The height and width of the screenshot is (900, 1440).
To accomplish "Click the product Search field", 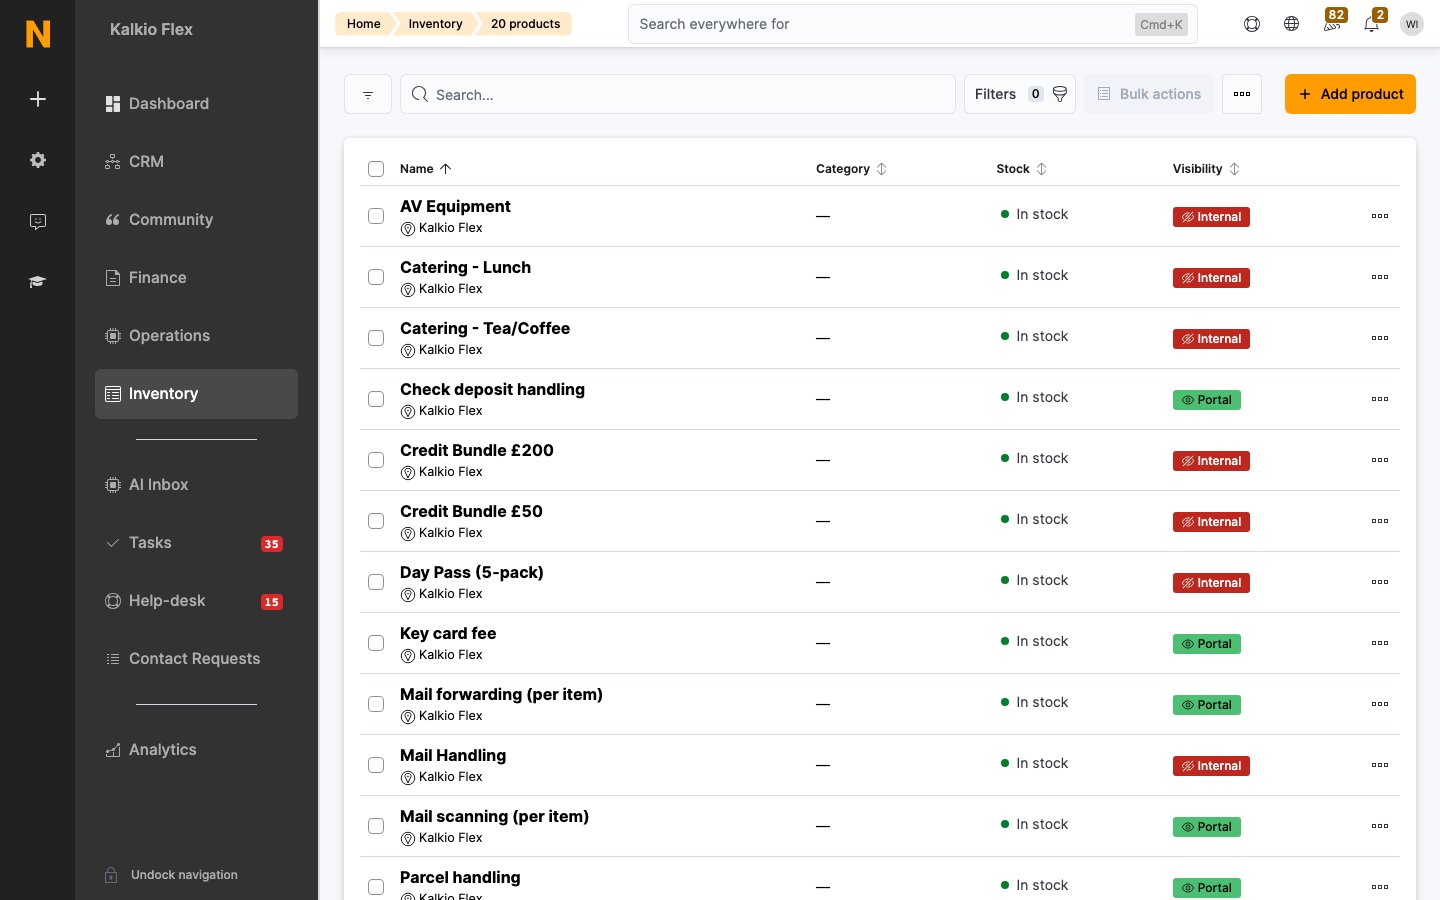I will [678, 94].
